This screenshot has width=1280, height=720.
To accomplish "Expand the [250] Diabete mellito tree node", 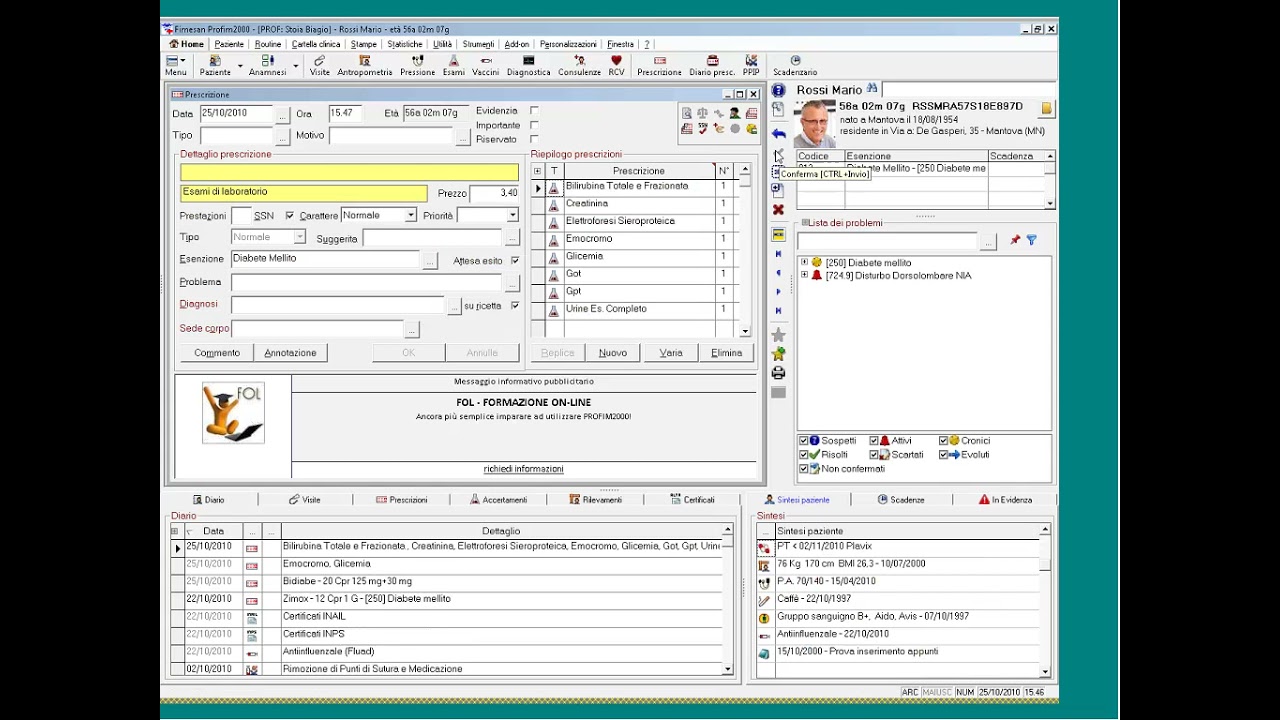I will click(804, 262).
